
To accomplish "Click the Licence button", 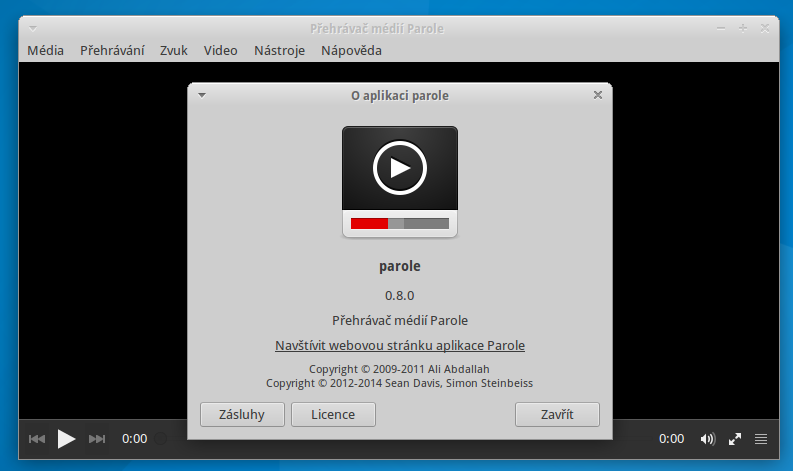I will click(333, 414).
